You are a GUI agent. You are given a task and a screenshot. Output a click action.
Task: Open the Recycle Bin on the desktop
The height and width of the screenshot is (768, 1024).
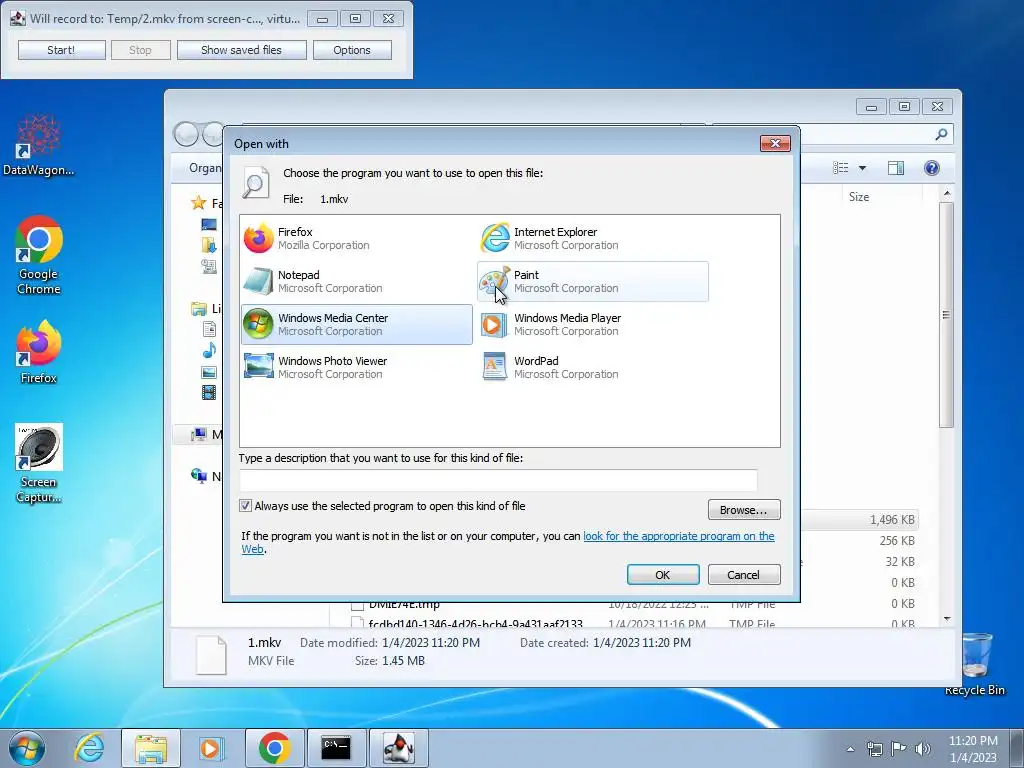[x=976, y=663]
